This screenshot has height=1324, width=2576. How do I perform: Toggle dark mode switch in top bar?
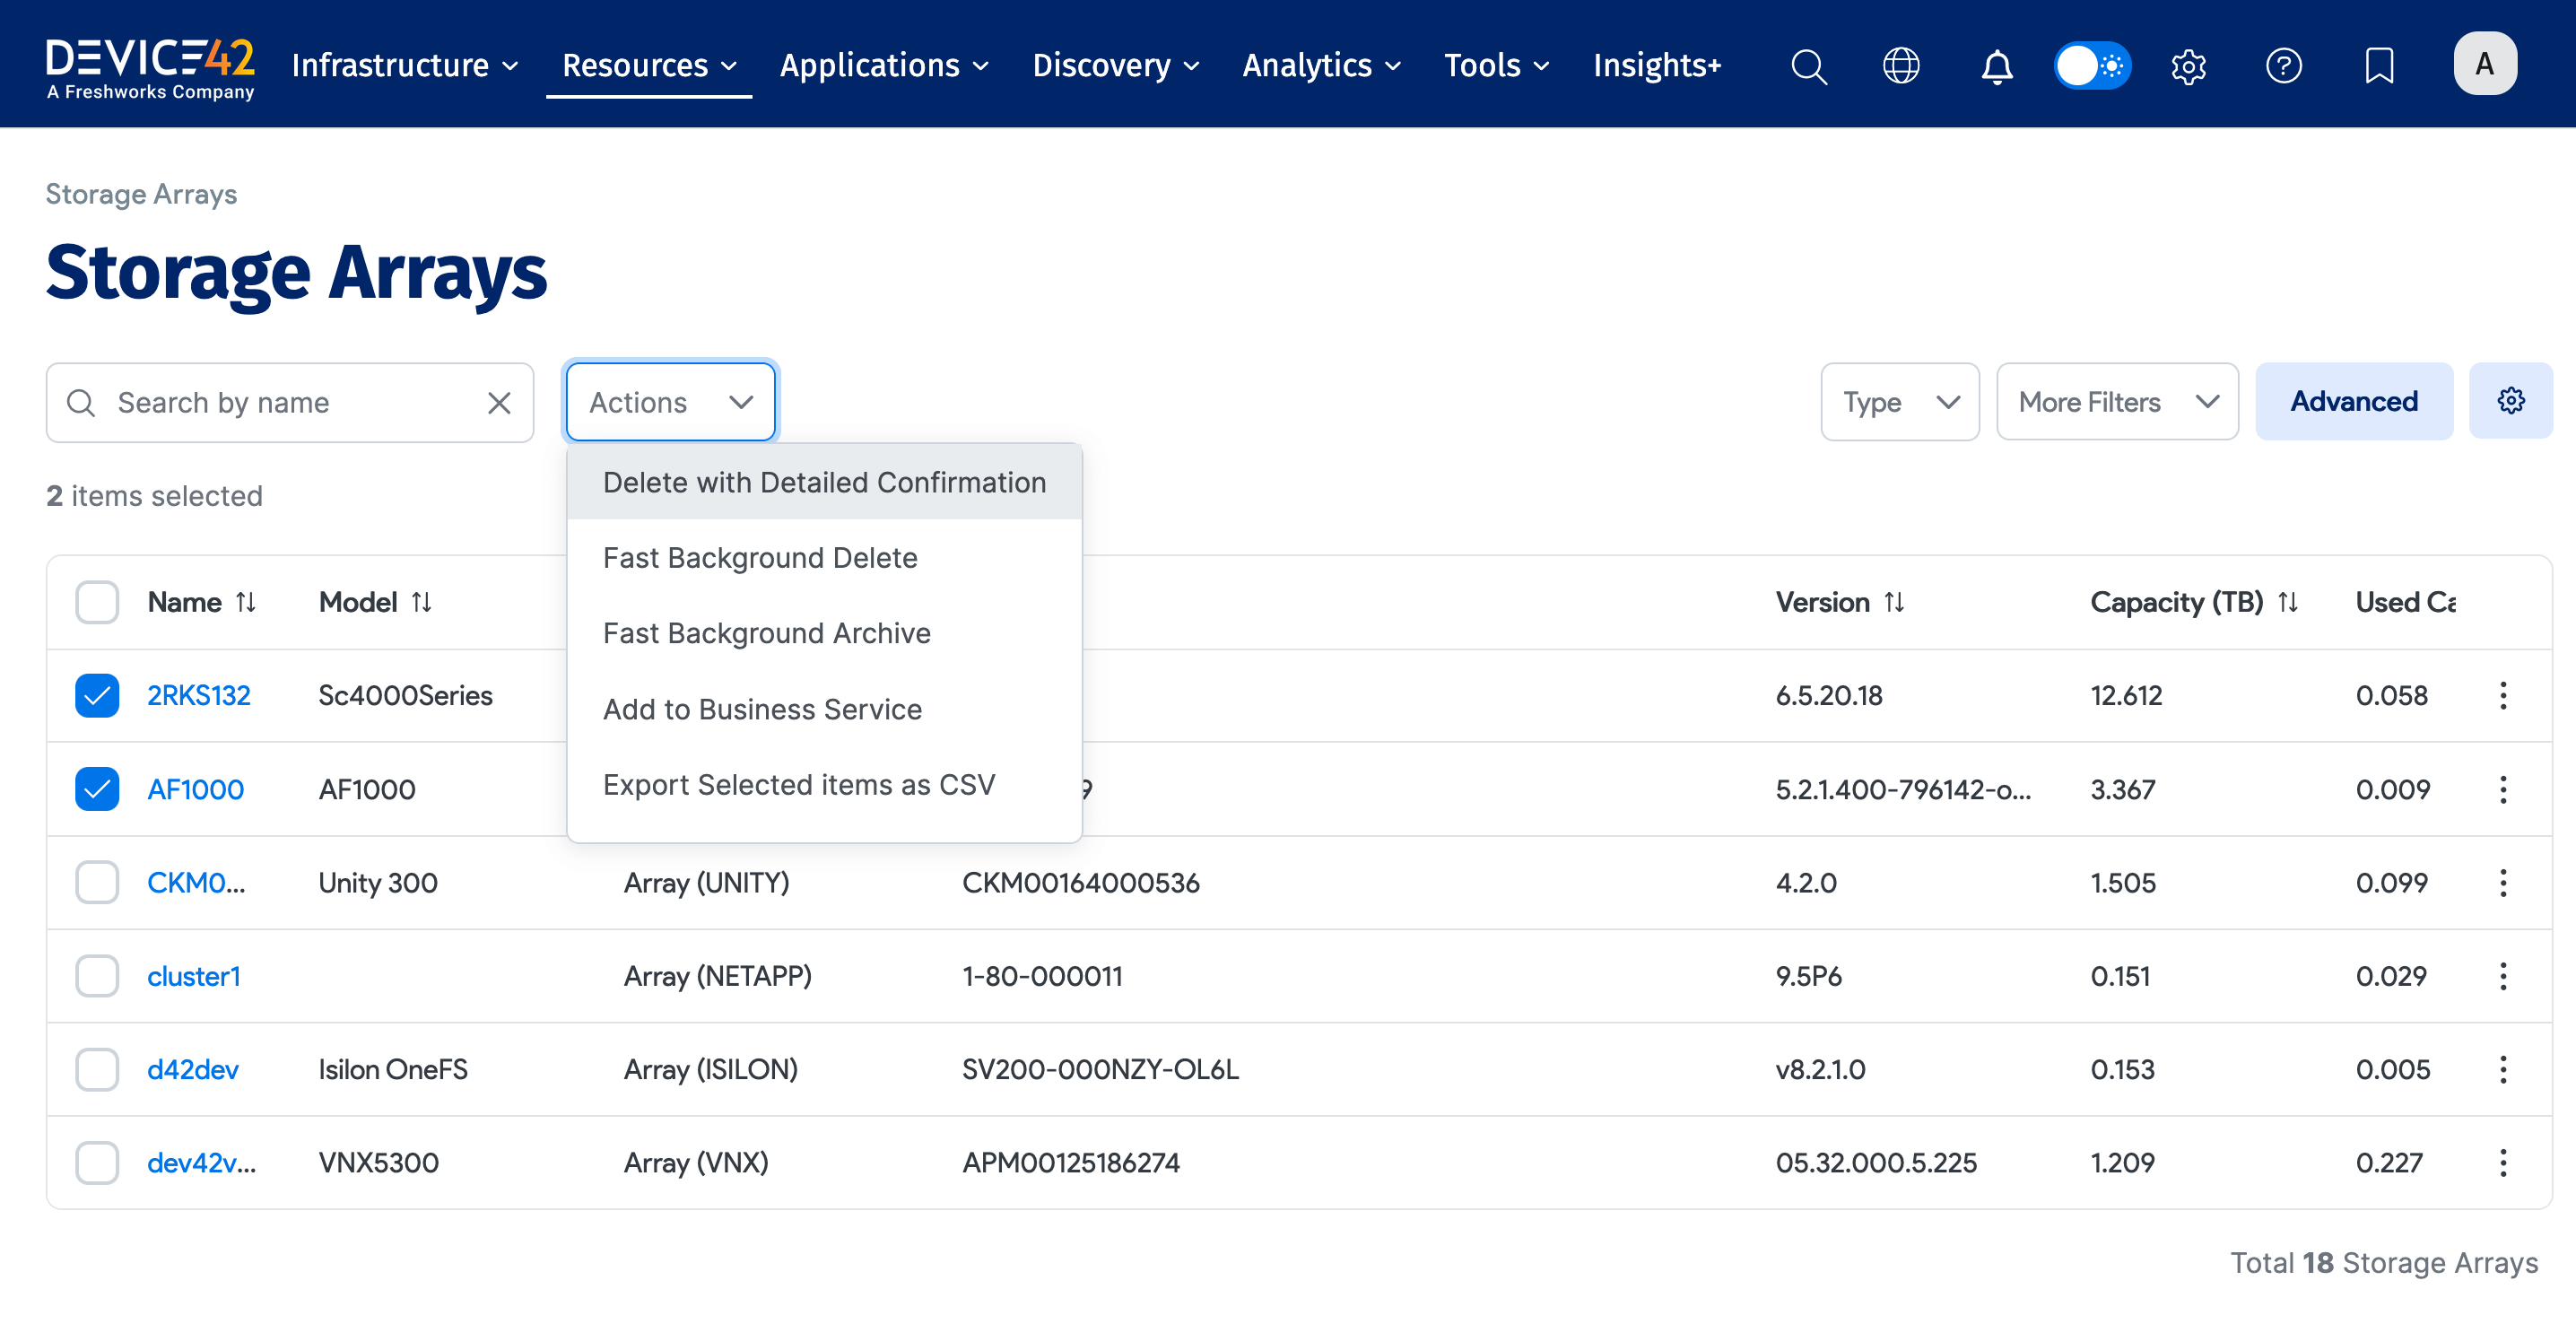2092,65
